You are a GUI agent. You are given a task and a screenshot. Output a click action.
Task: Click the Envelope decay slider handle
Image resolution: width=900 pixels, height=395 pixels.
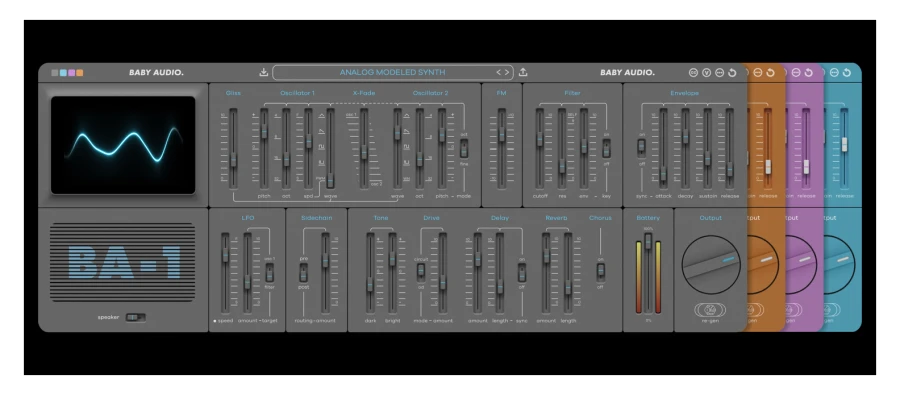pyautogui.click(x=685, y=137)
